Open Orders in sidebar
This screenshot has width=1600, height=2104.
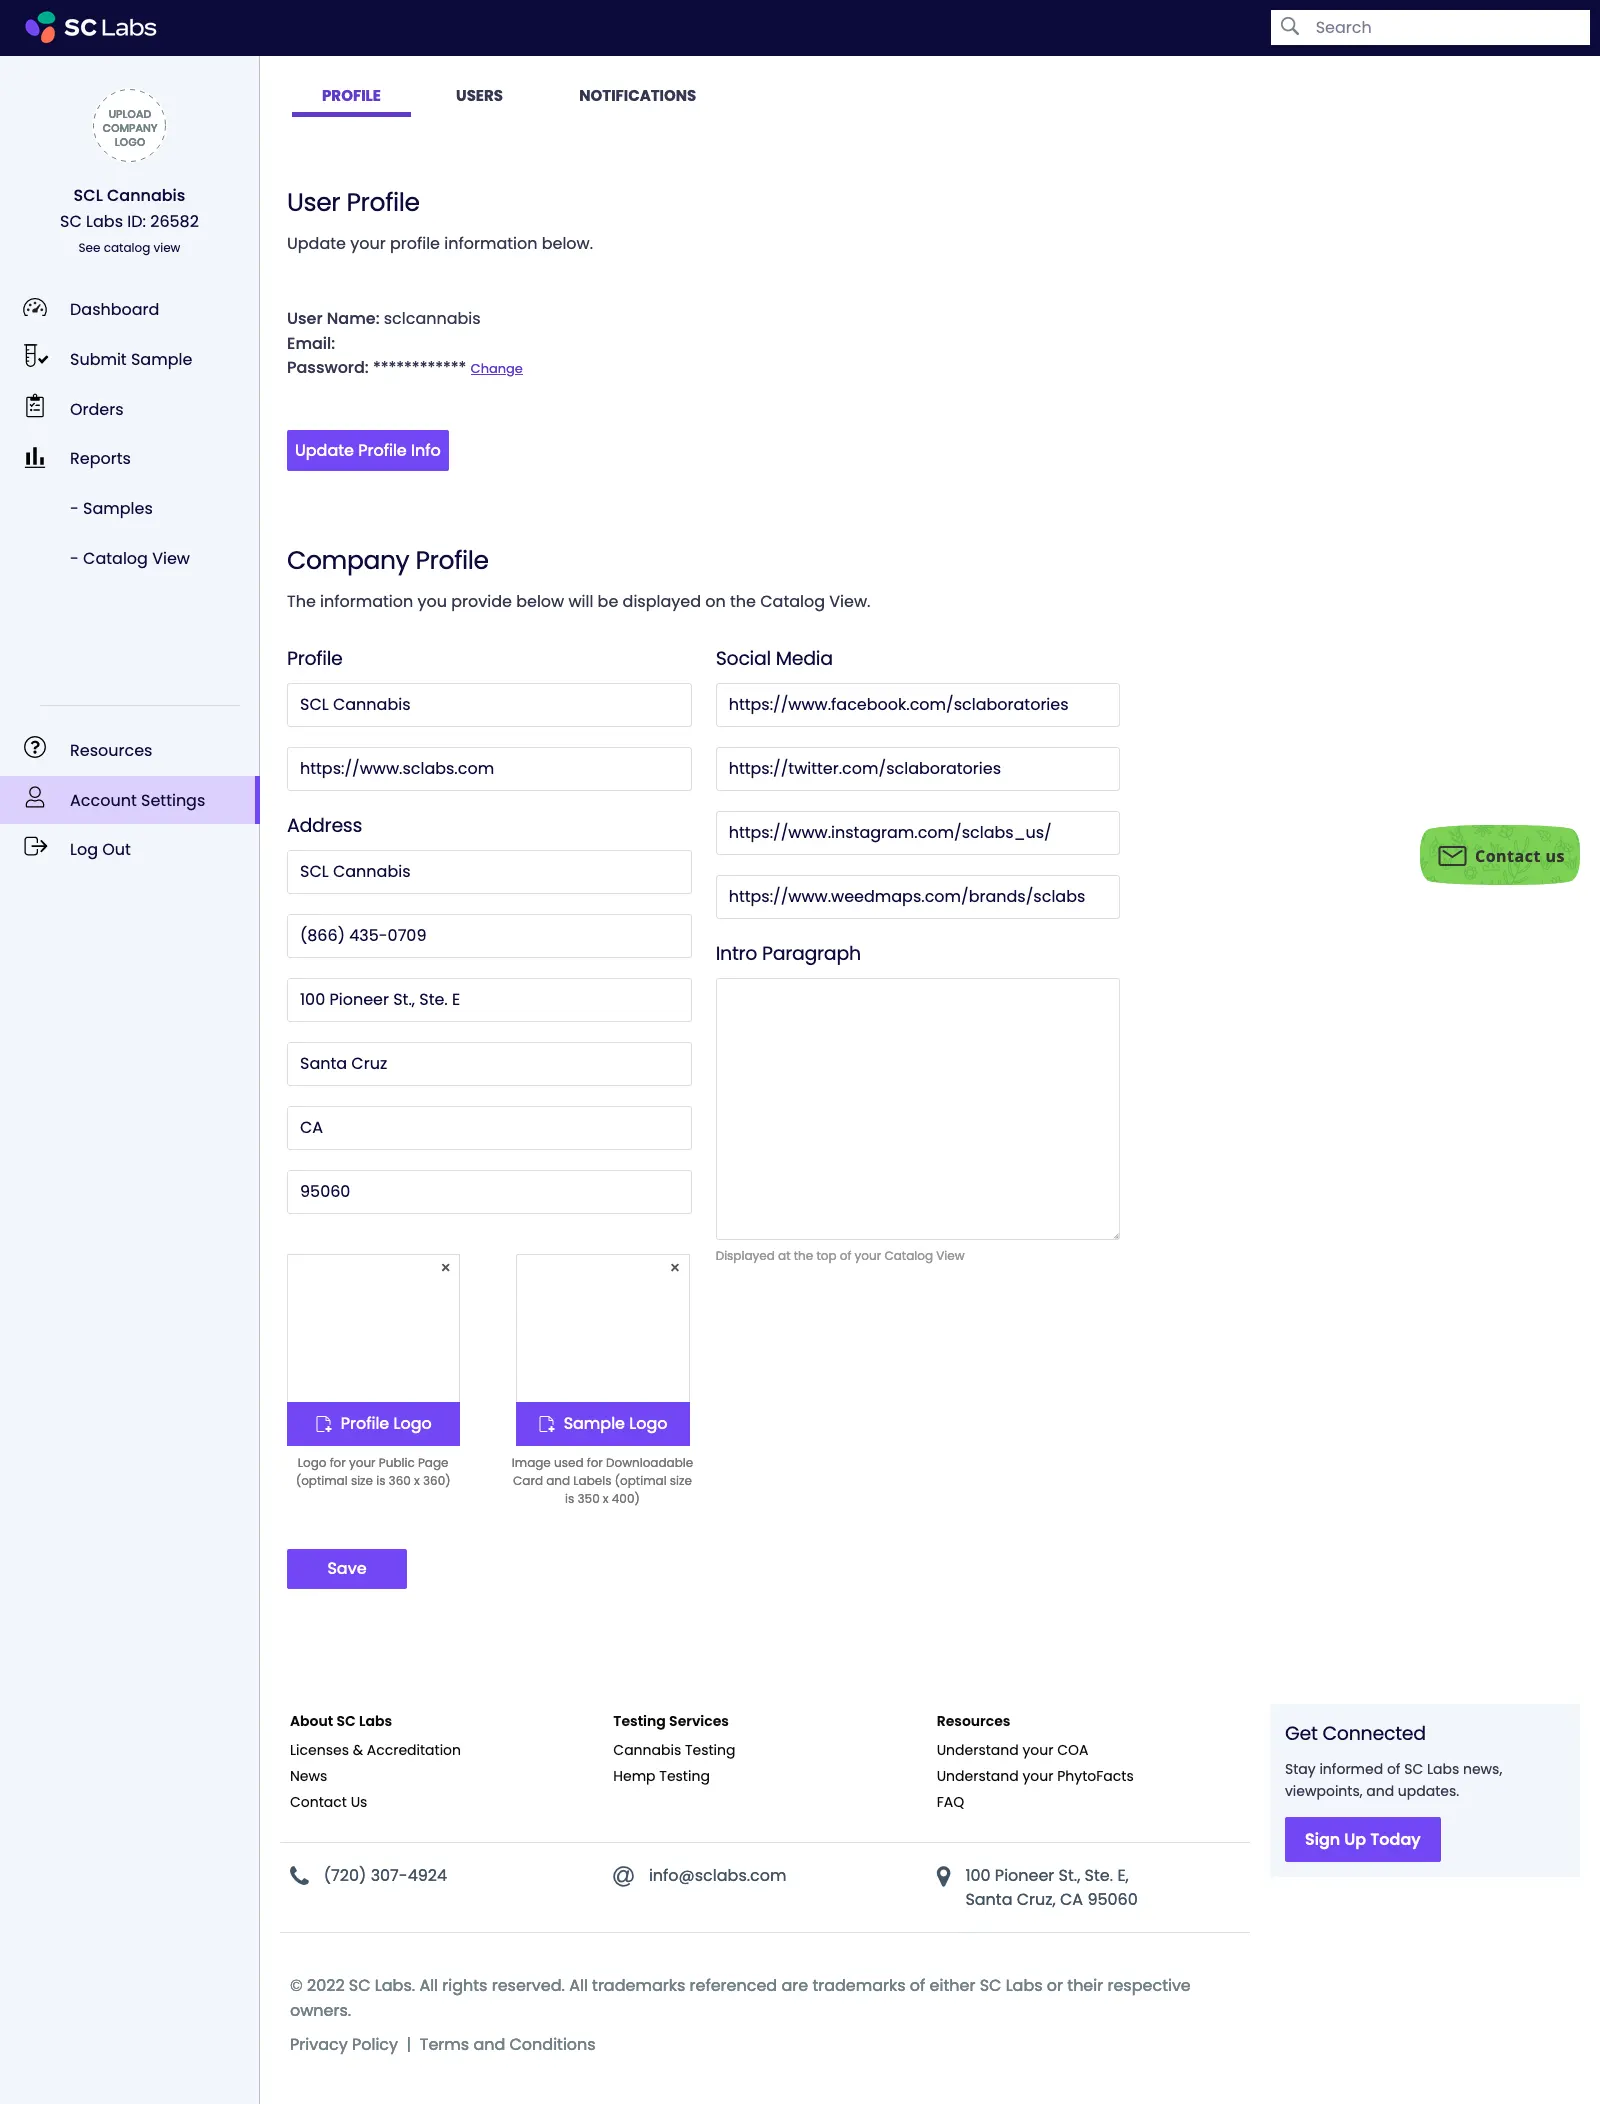(97, 409)
